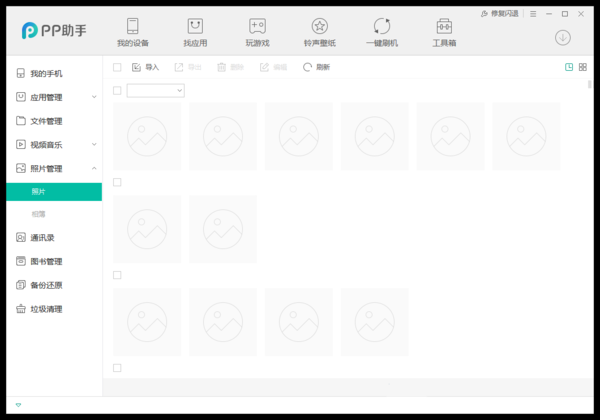This screenshot has height=420, width=600.
Task: Check the third photo group checkbox
Action: (x=117, y=275)
